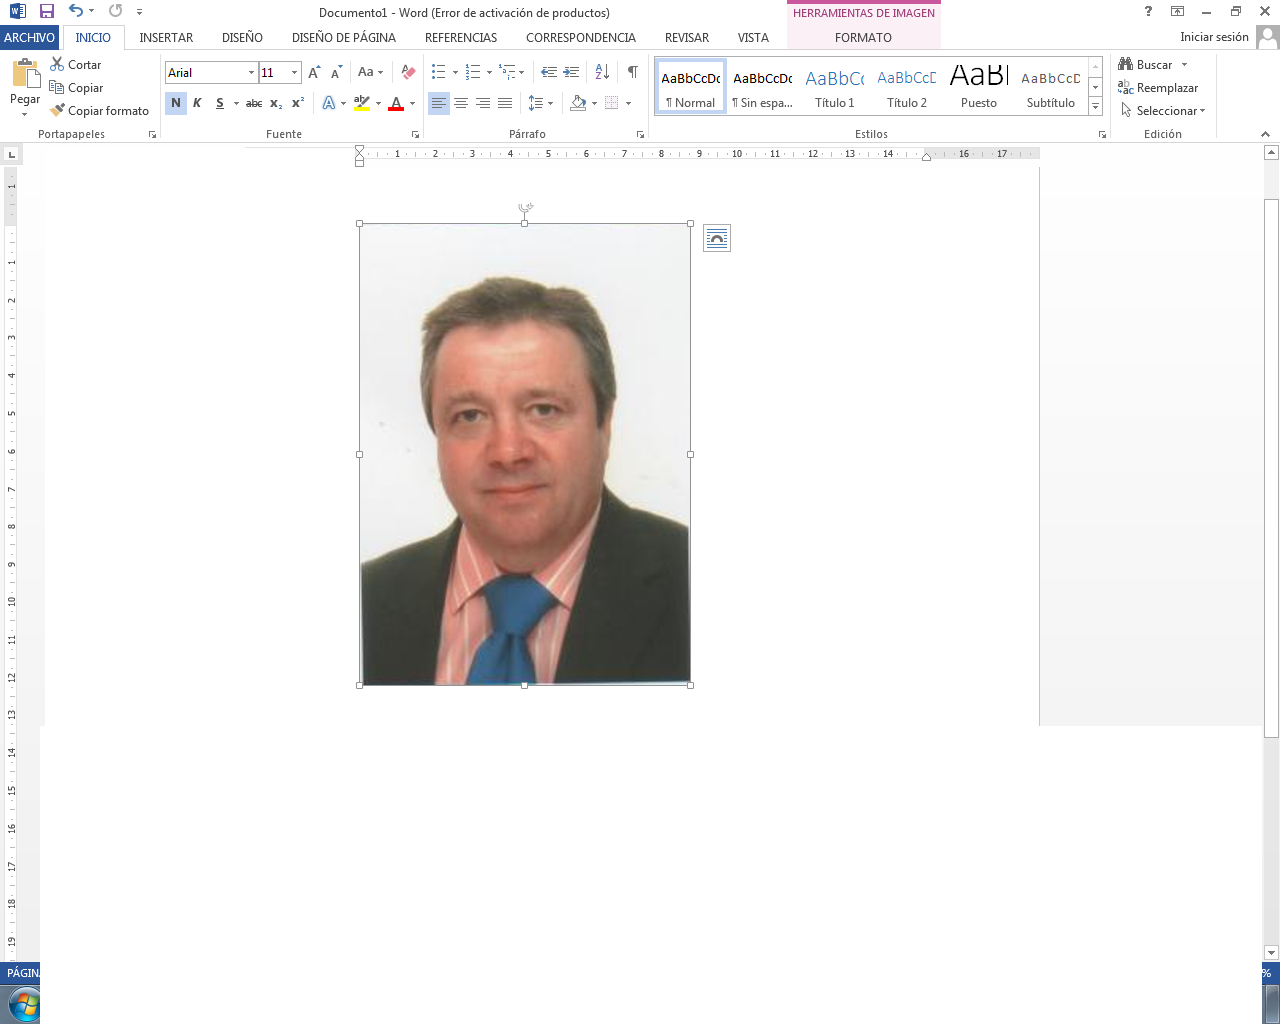Save the document using the floppy disk icon

tap(46, 12)
